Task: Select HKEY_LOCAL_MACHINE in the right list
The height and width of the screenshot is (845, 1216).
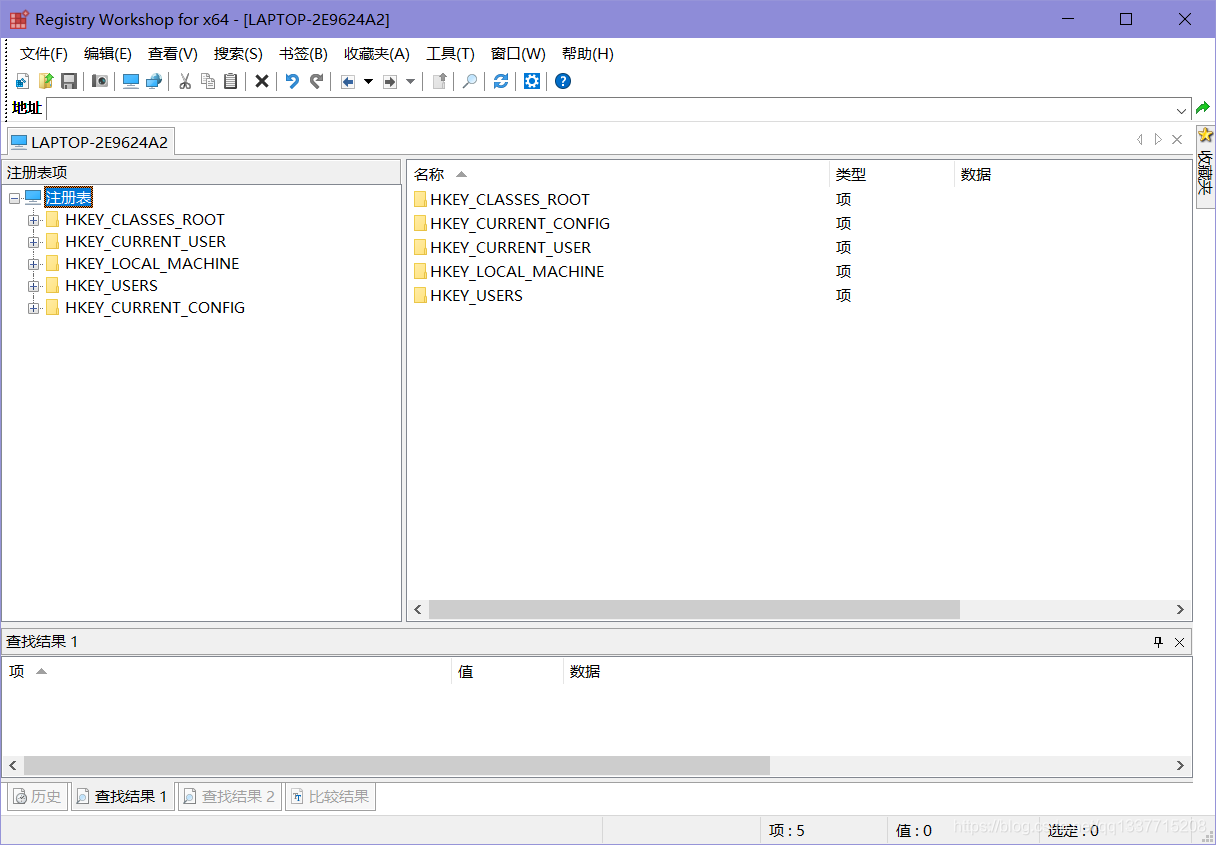Action: (517, 272)
